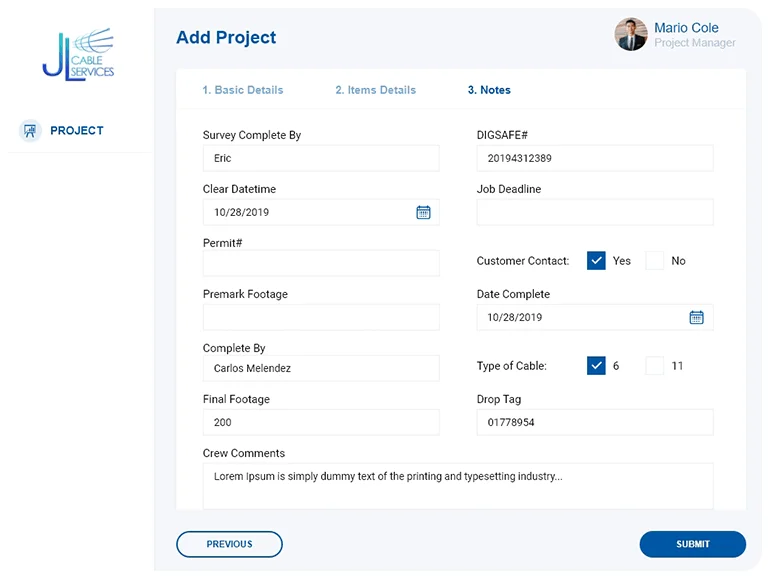Click the Project sidebar presentation icon
770x579 pixels.
coord(30,131)
